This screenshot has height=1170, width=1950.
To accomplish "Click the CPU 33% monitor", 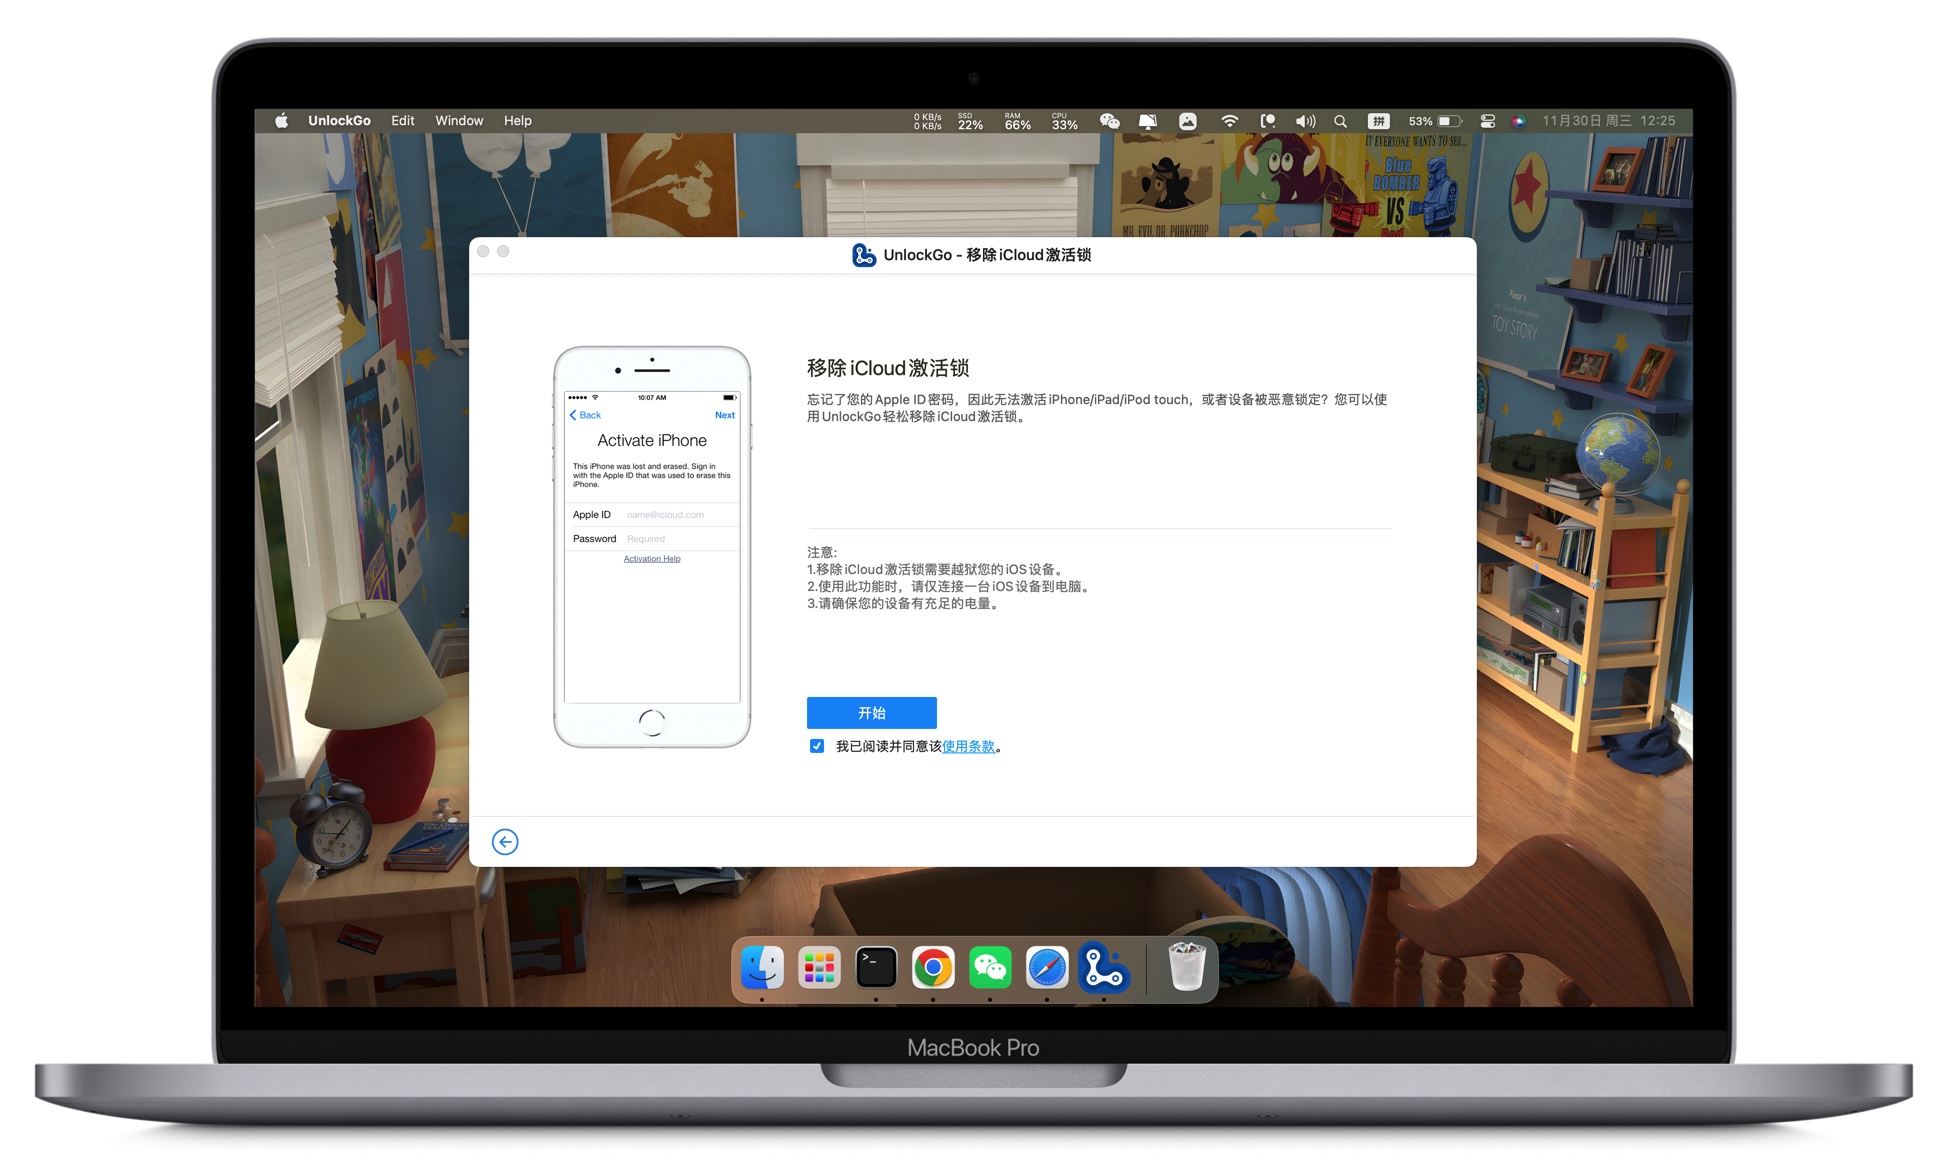I will [1064, 121].
